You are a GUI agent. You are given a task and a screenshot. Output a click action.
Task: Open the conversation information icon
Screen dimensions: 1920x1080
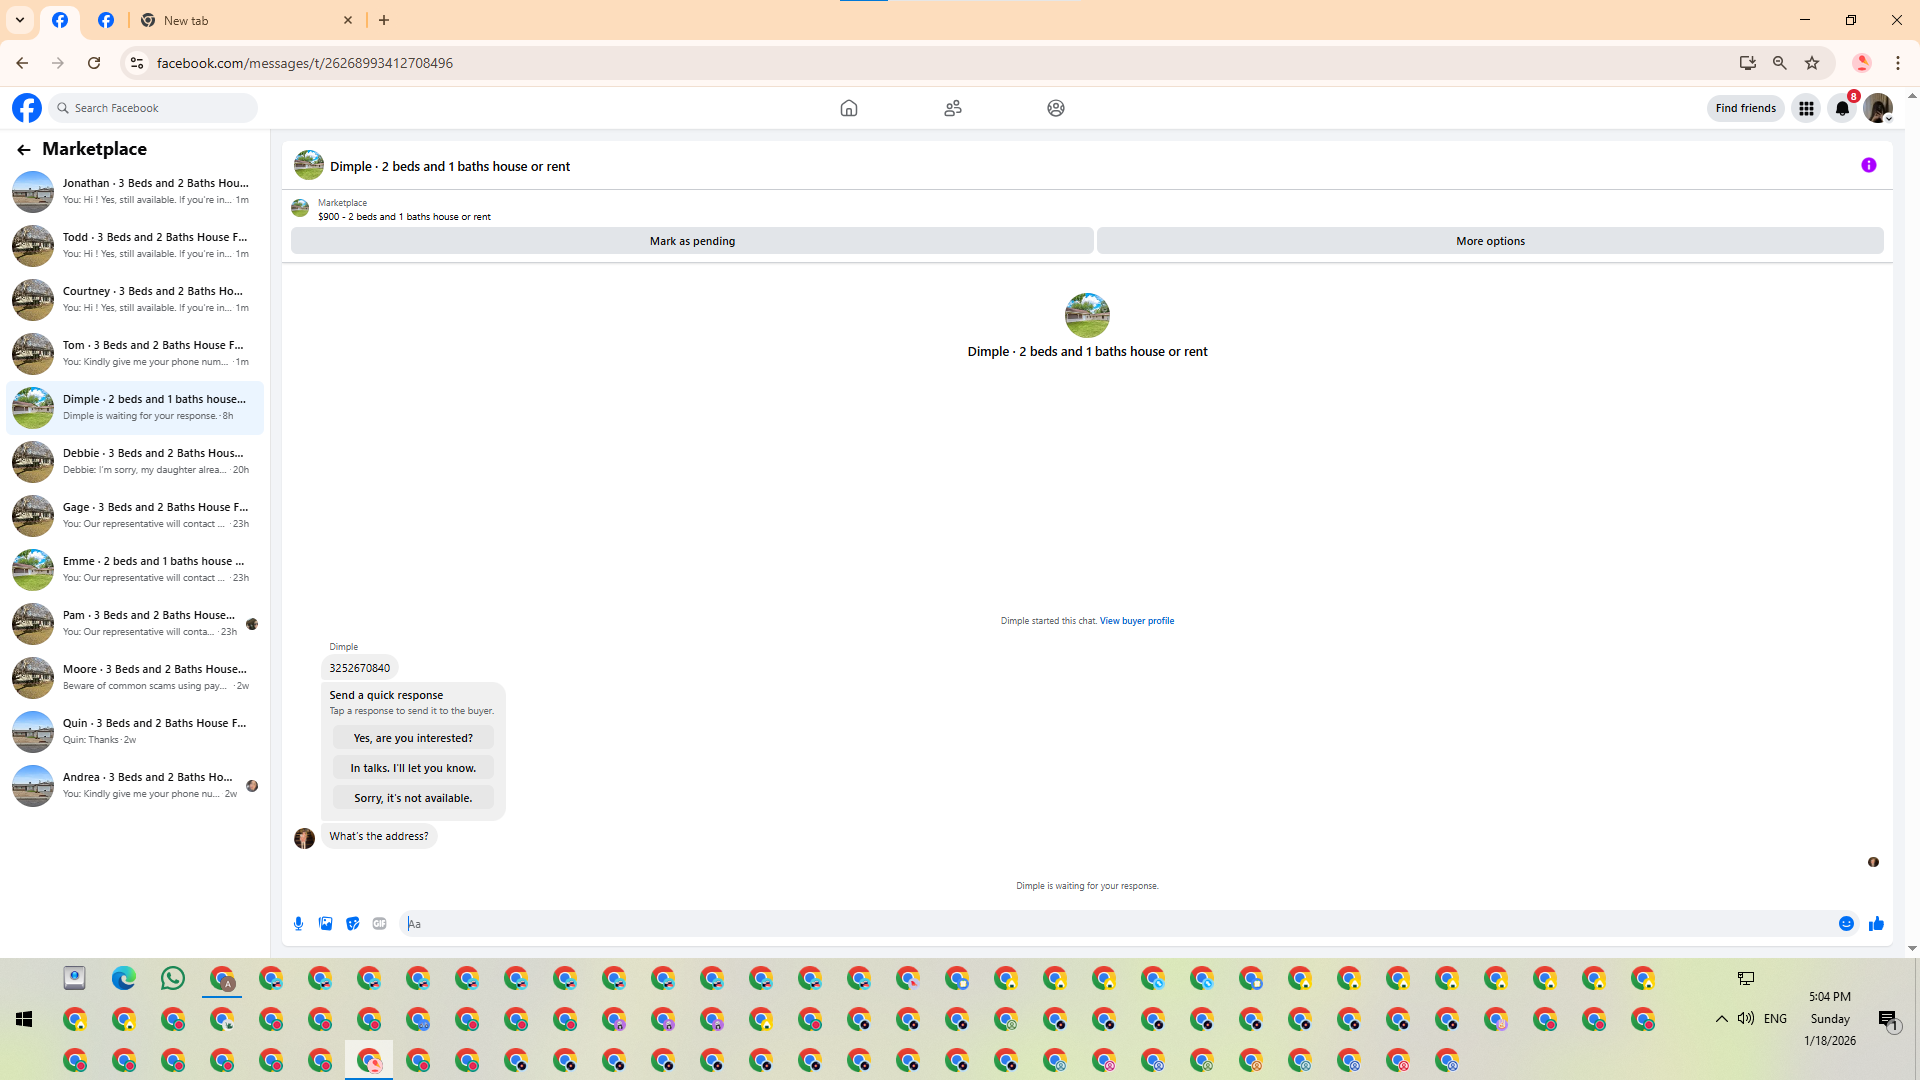1868,166
